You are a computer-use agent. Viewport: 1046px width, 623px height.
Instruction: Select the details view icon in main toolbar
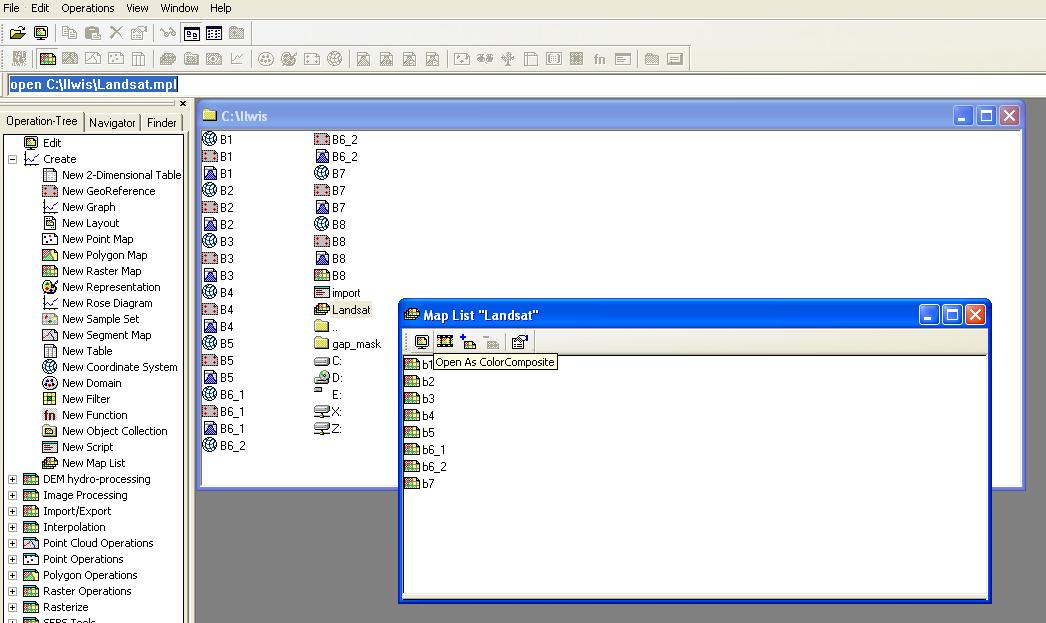(214, 33)
